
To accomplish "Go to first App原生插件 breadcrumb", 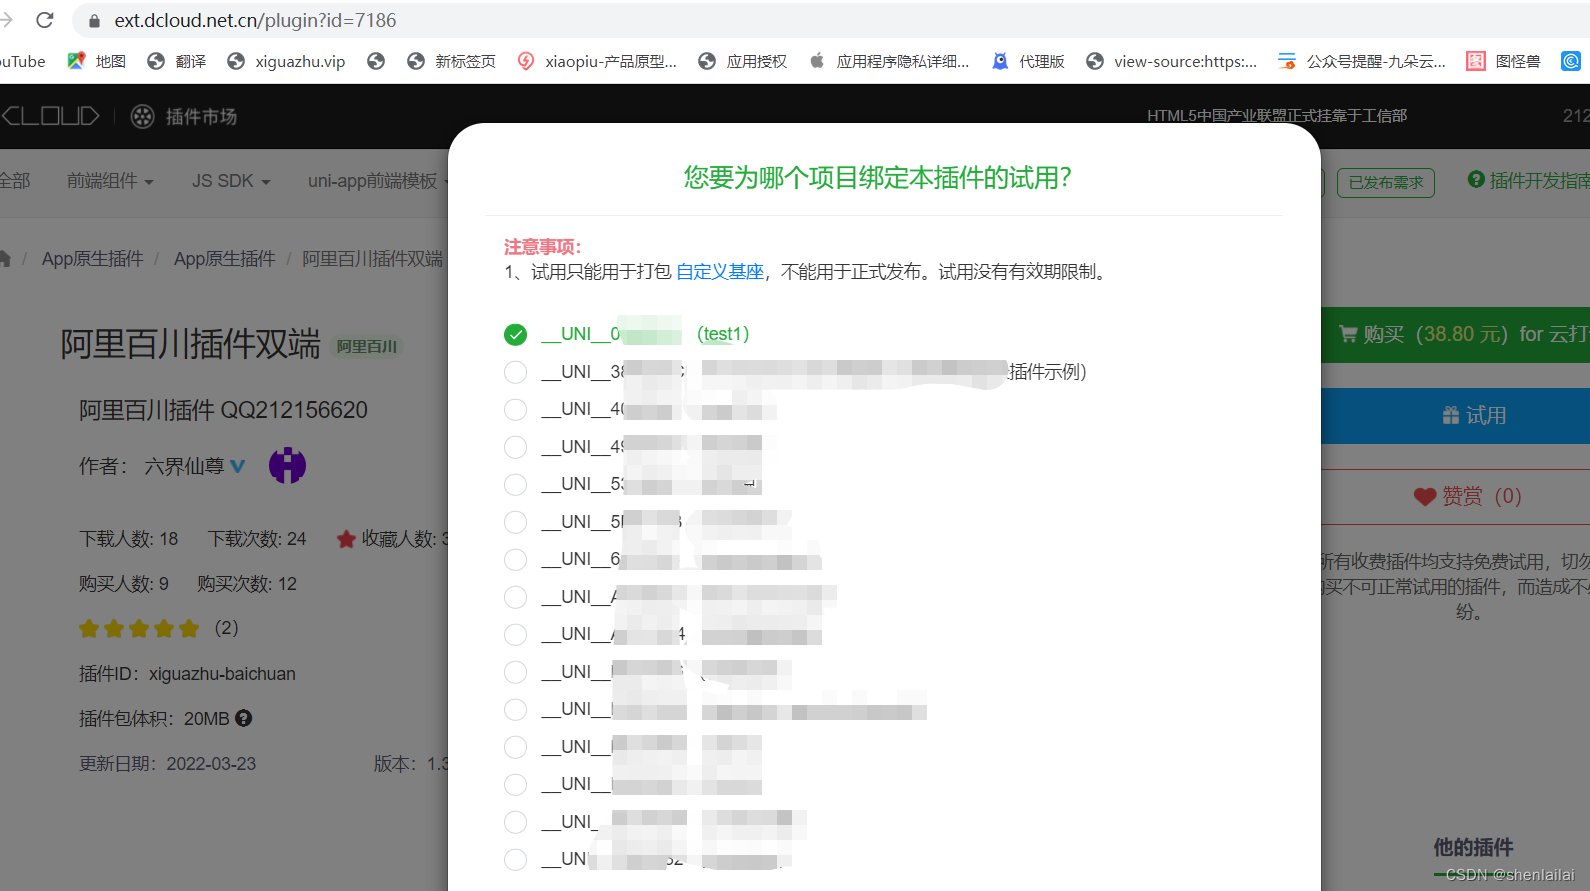I will point(92,259).
